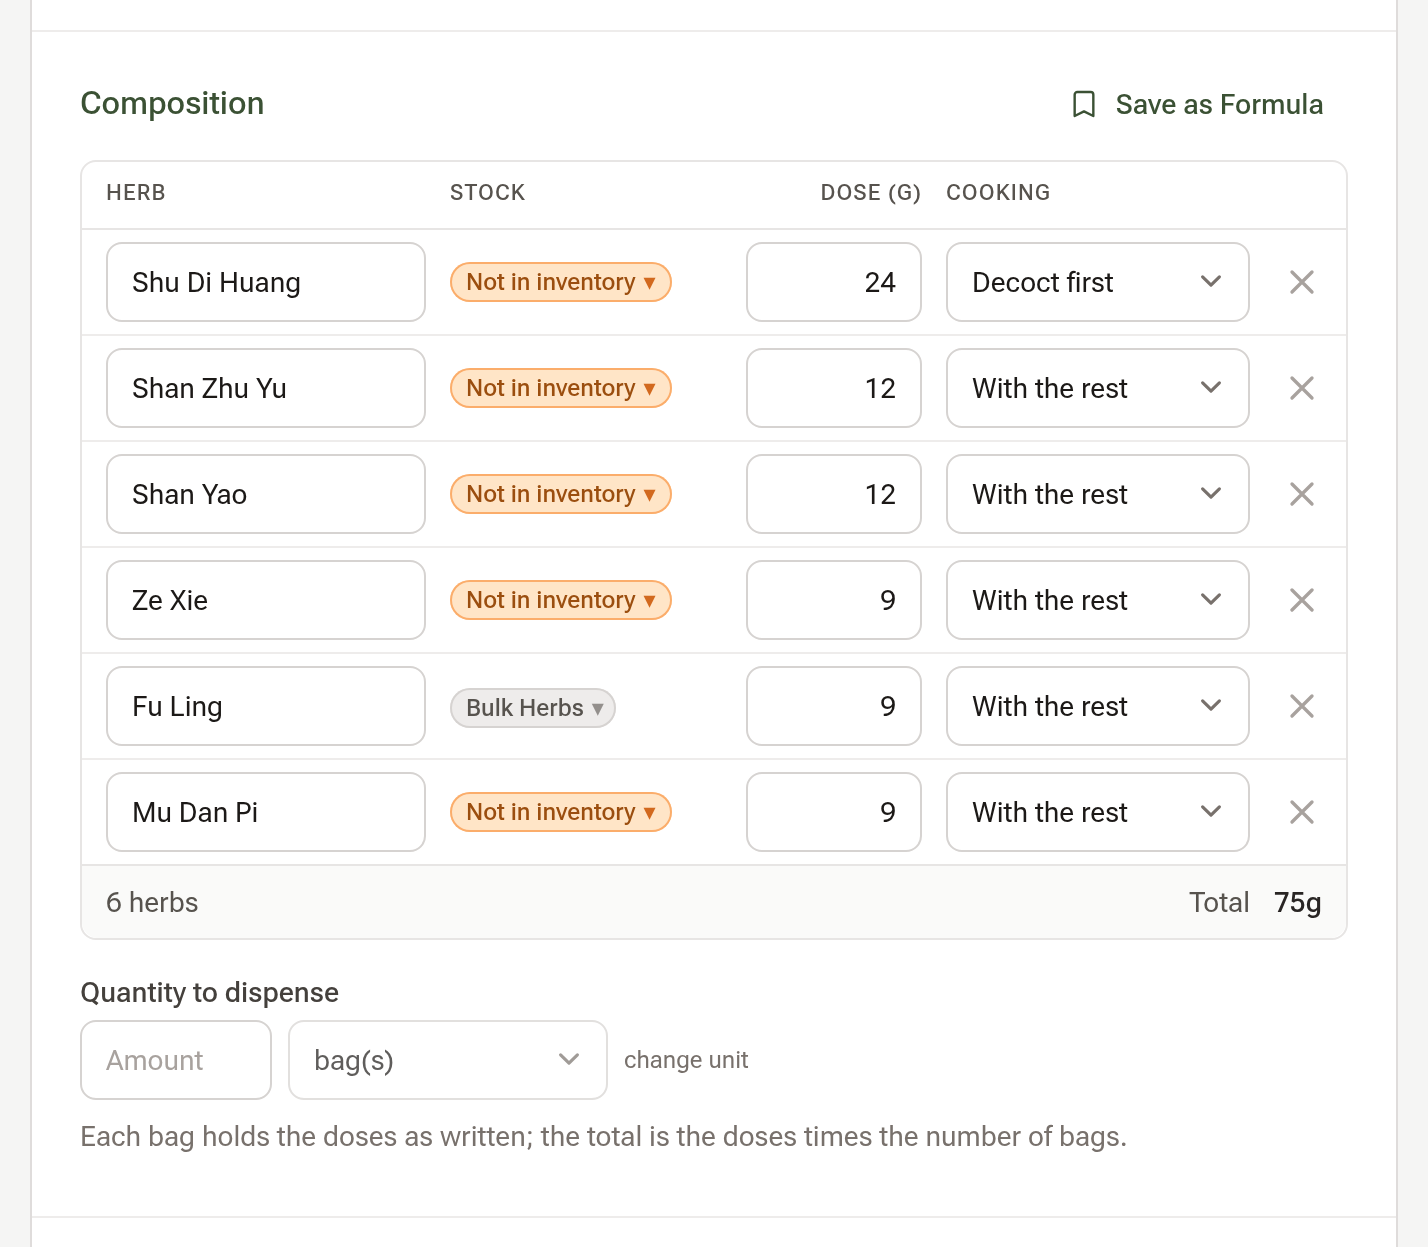The image size is (1428, 1247).
Task: Change cooking method for Fu Ling
Action: [1098, 706]
